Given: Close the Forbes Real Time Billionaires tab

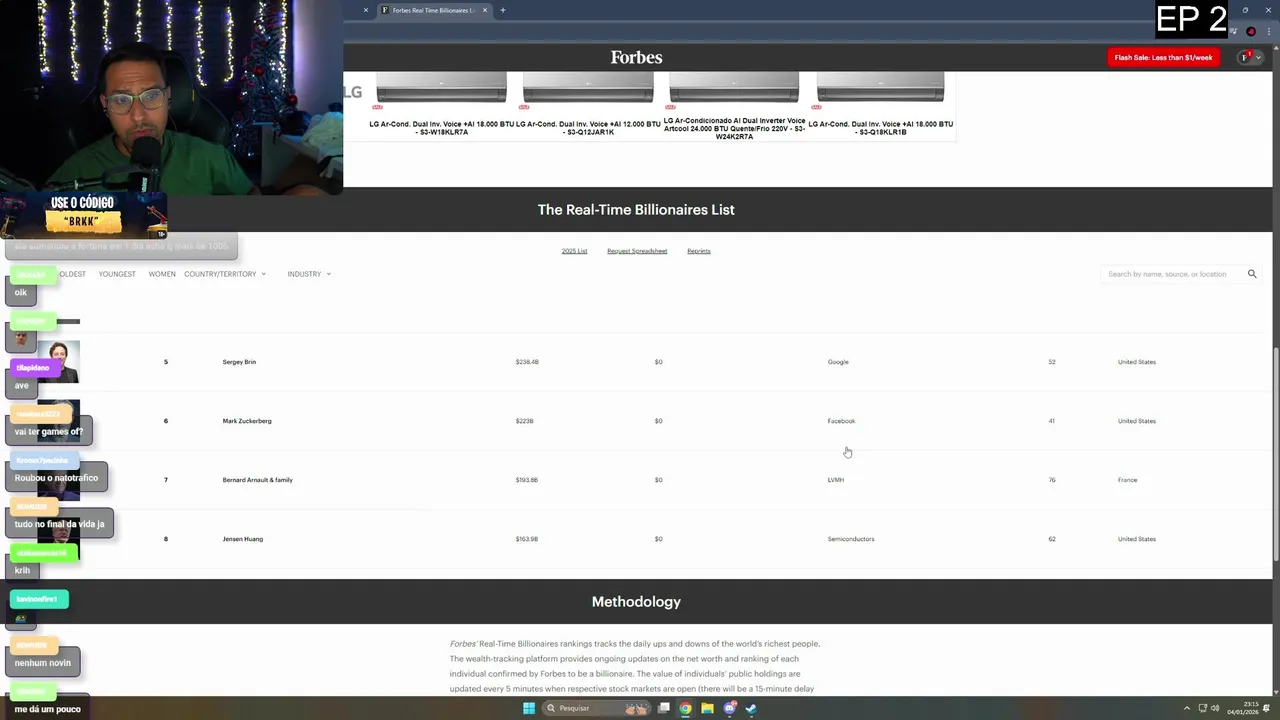Looking at the screenshot, I should coord(485,10).
